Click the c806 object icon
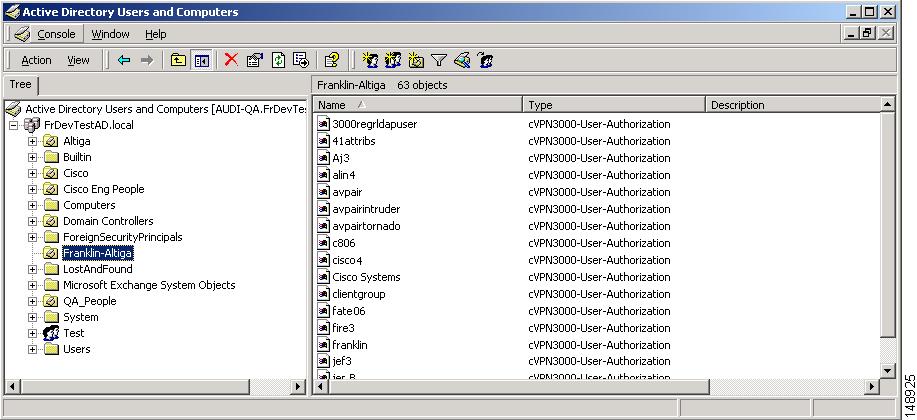 point(323,243)
